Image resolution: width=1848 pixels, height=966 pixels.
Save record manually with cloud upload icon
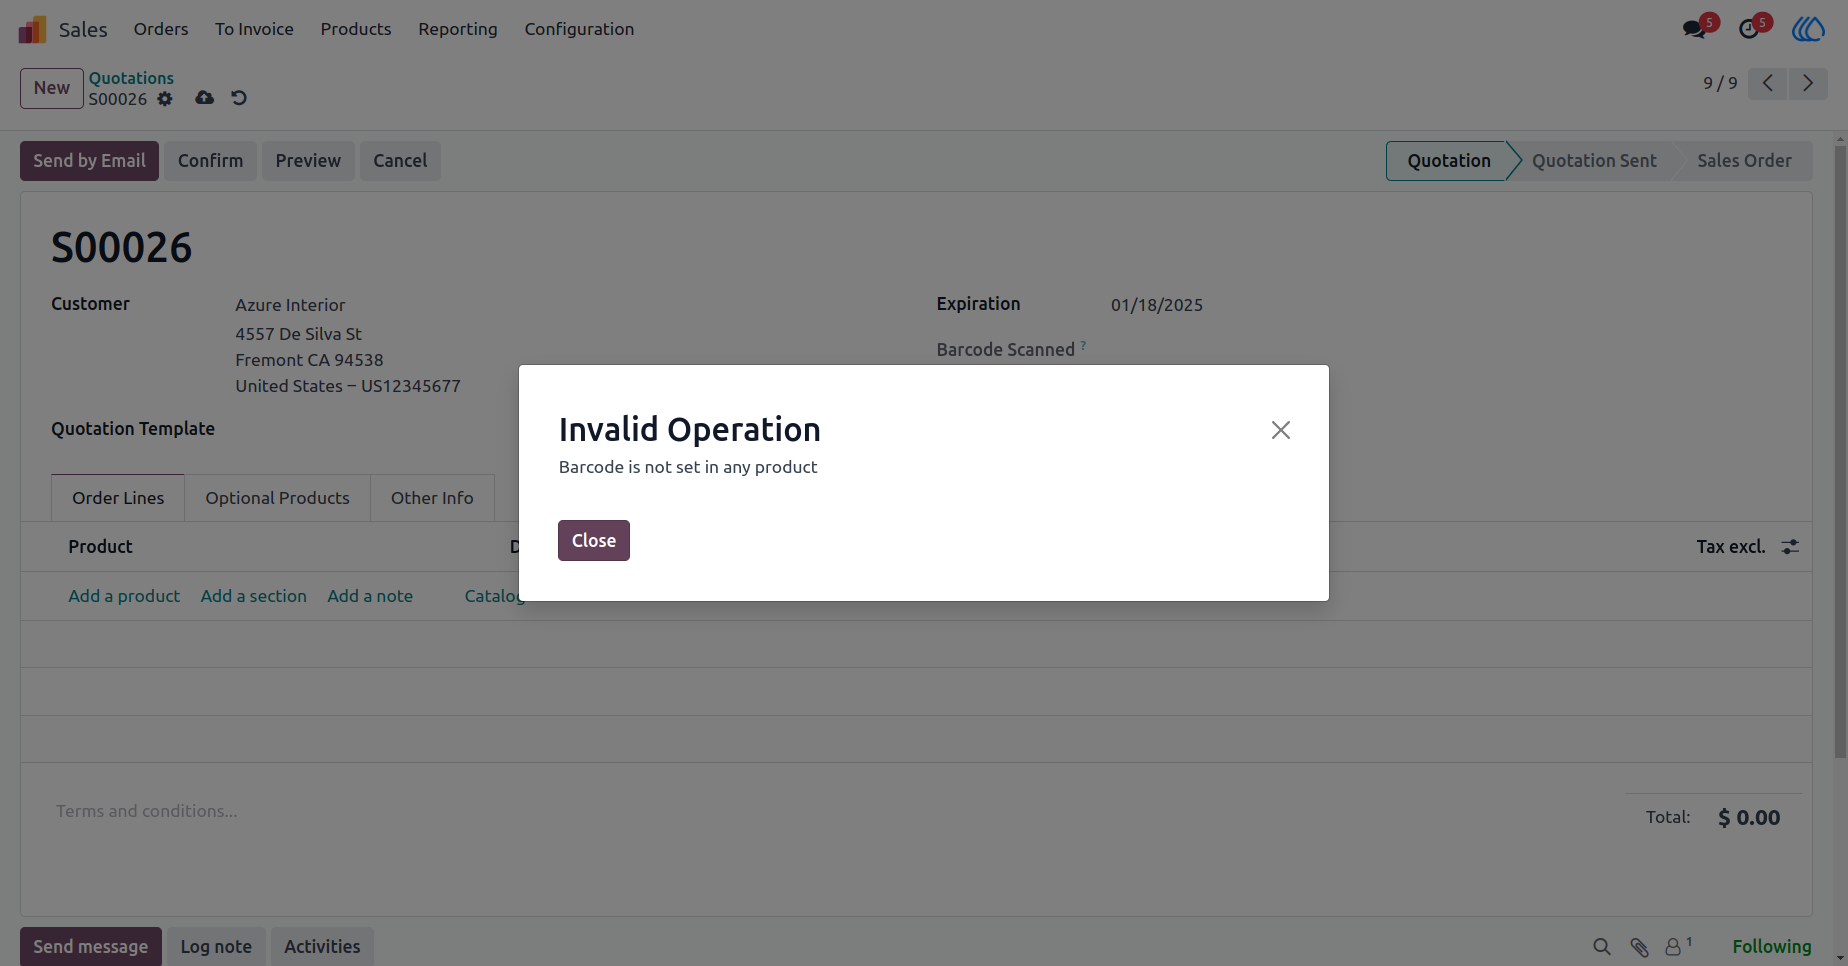pyautogui.click(x=204, y=98)
